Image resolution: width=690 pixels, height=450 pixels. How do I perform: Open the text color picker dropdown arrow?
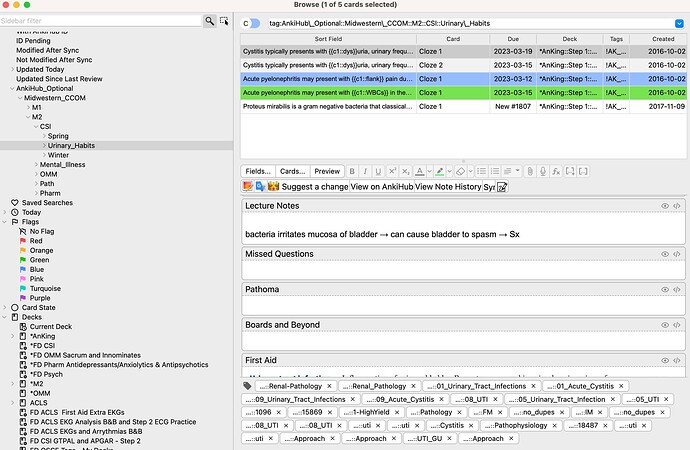429,172
